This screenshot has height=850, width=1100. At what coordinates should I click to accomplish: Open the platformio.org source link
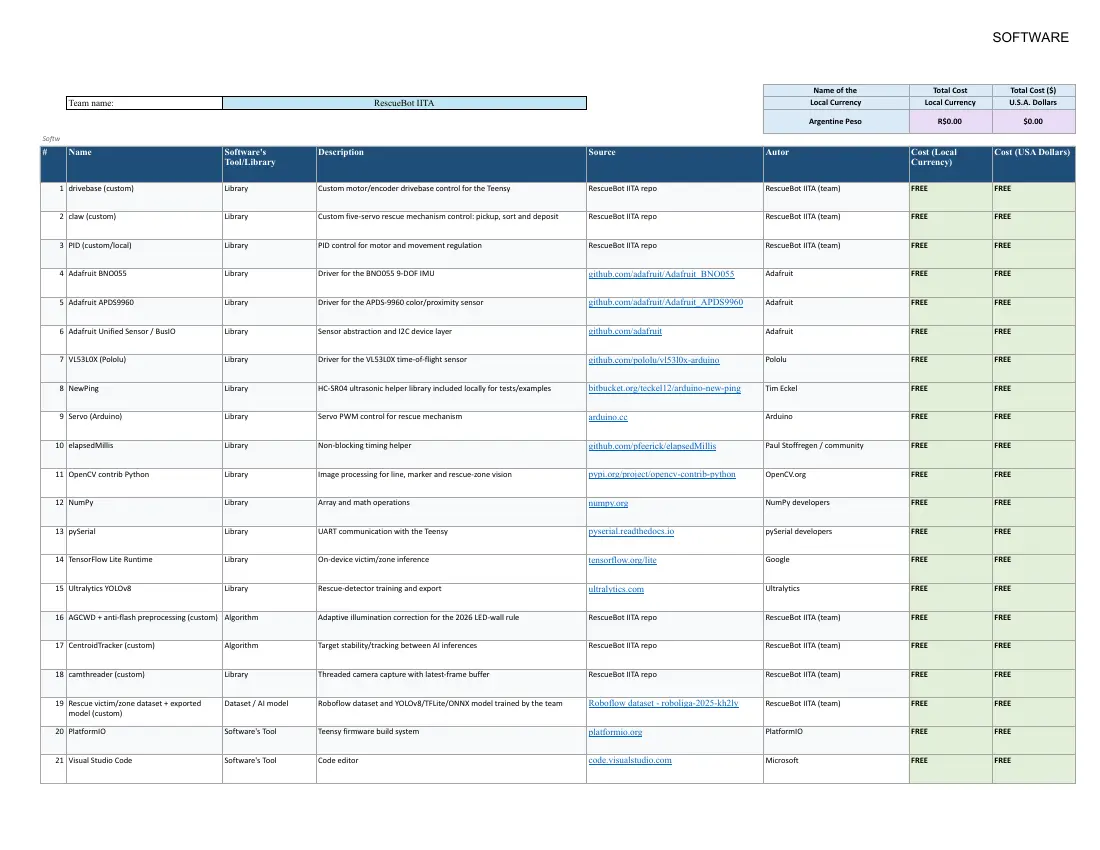pos(615,731)
